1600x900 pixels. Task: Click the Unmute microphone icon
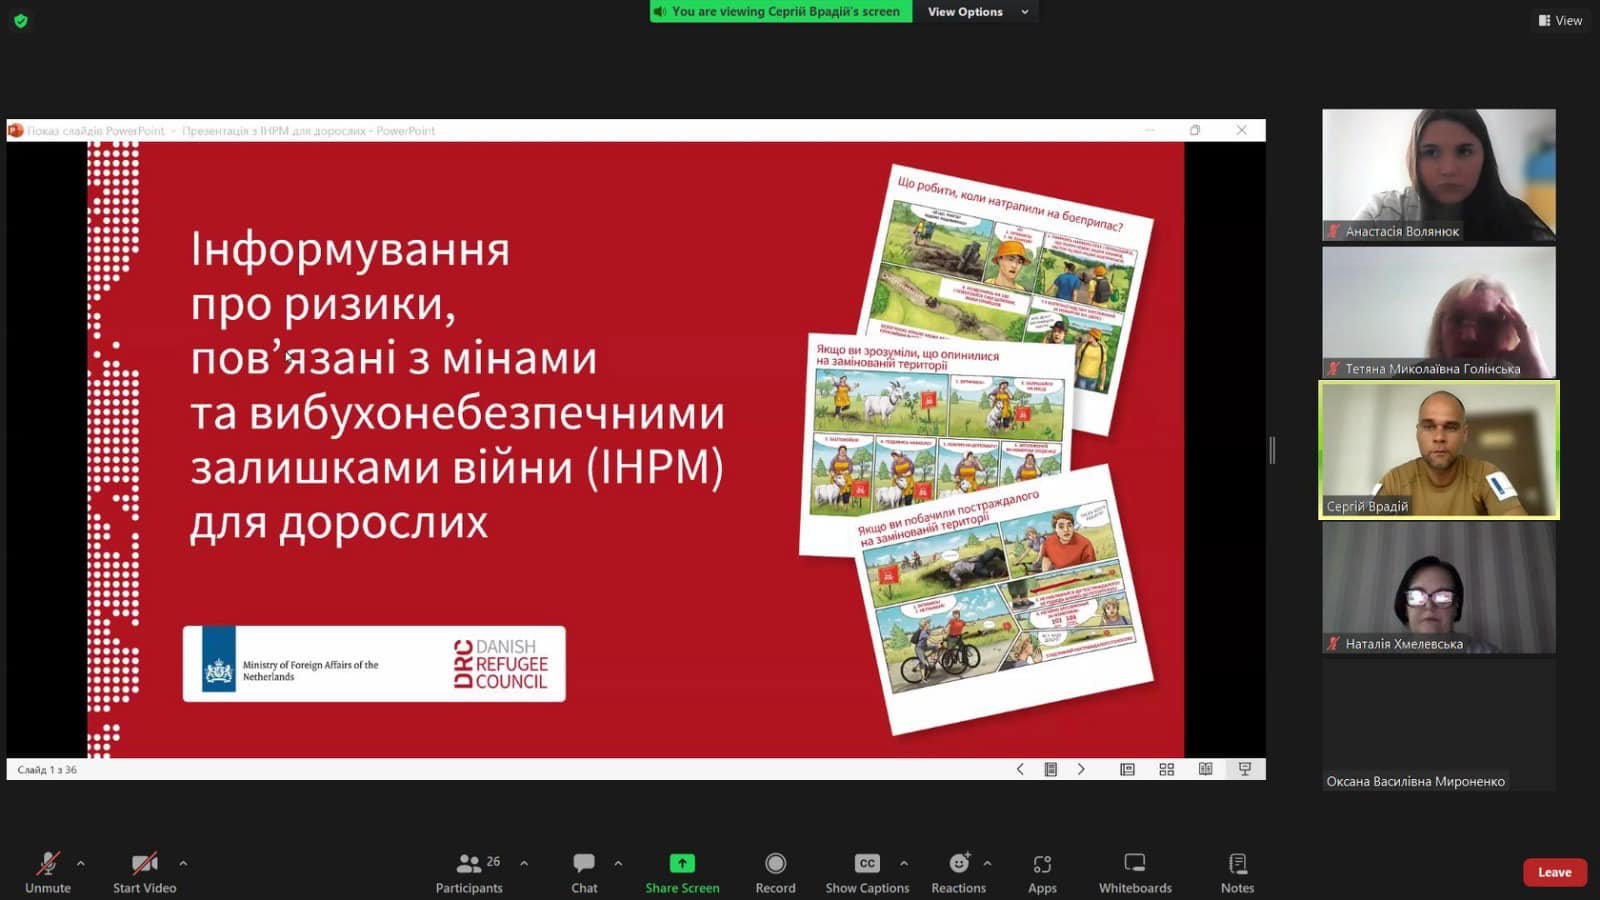click(x=47, y=863)
